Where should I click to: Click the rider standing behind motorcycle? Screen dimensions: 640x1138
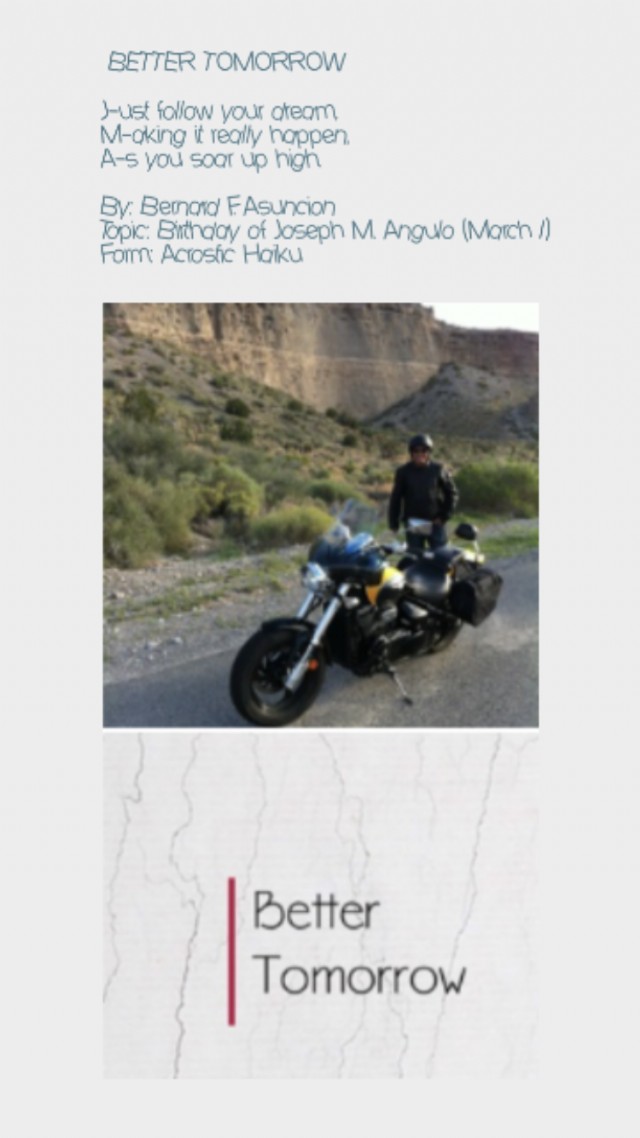coord(422,494)
